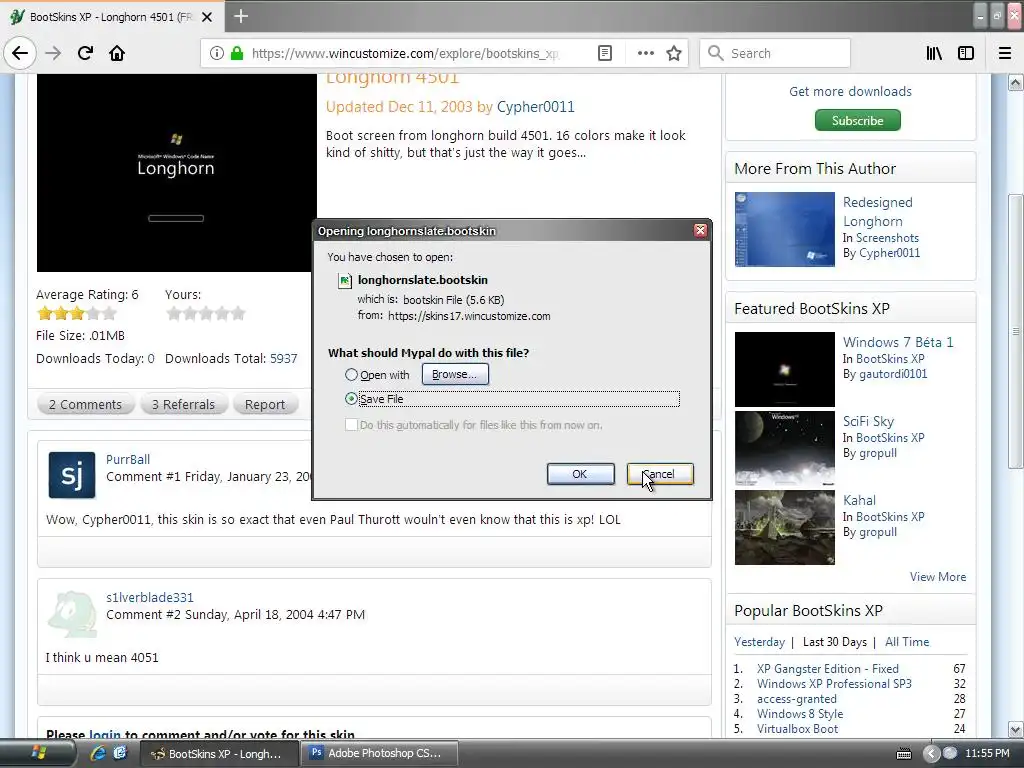Open the Virtualbox Boot link
This screenshot has height=768, width=1024.
pyautogui.click(x=797, y=729)
